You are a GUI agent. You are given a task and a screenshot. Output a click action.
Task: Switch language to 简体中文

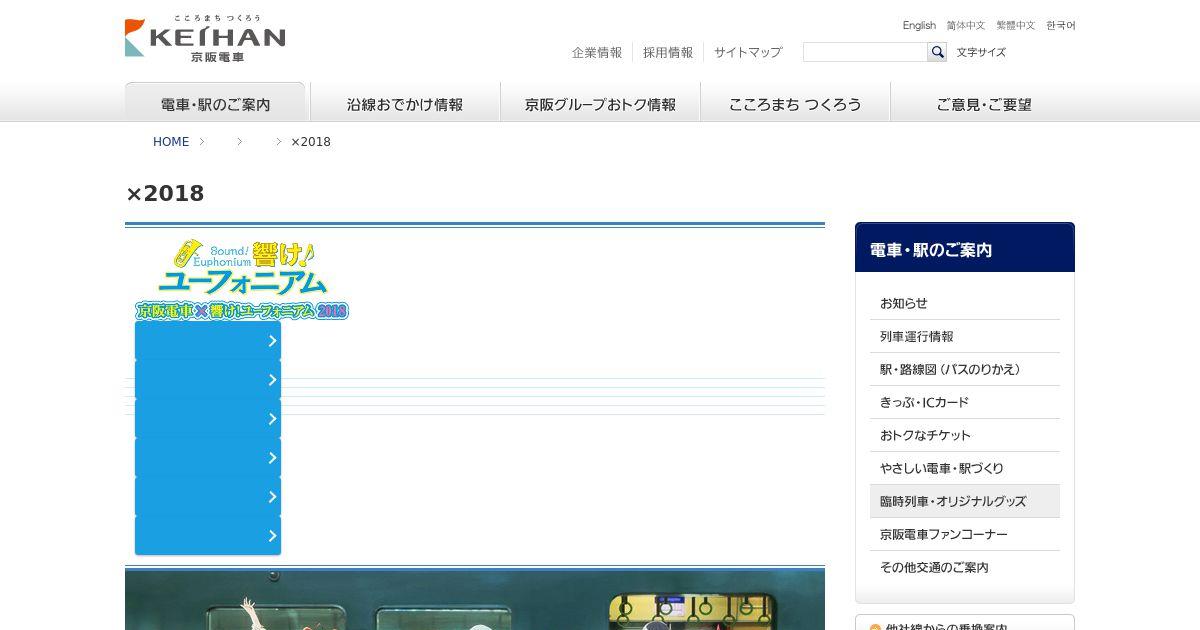(x=966, y=25)
